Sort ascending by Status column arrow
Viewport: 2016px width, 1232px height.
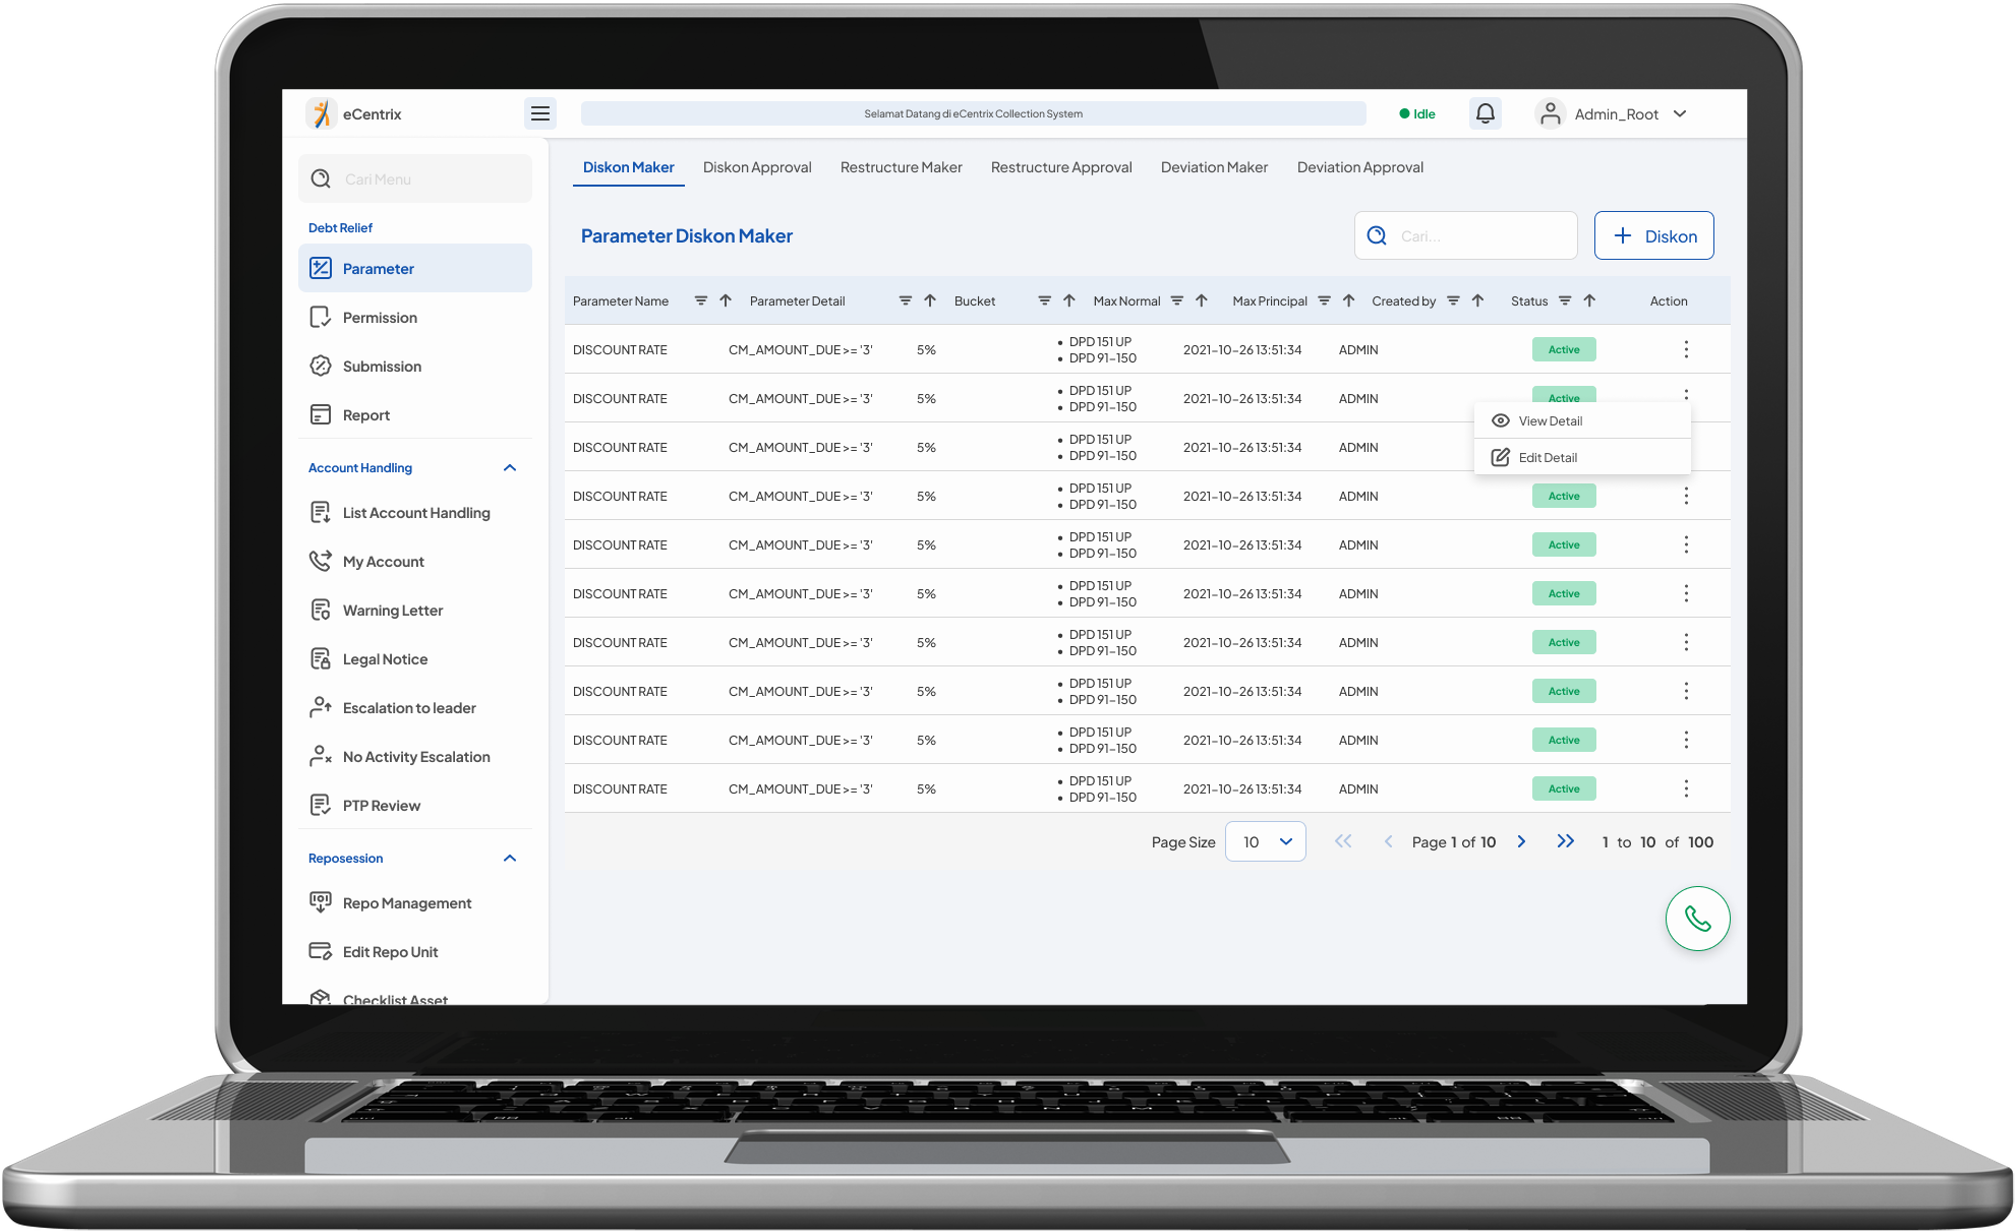tap(1589, 301)
